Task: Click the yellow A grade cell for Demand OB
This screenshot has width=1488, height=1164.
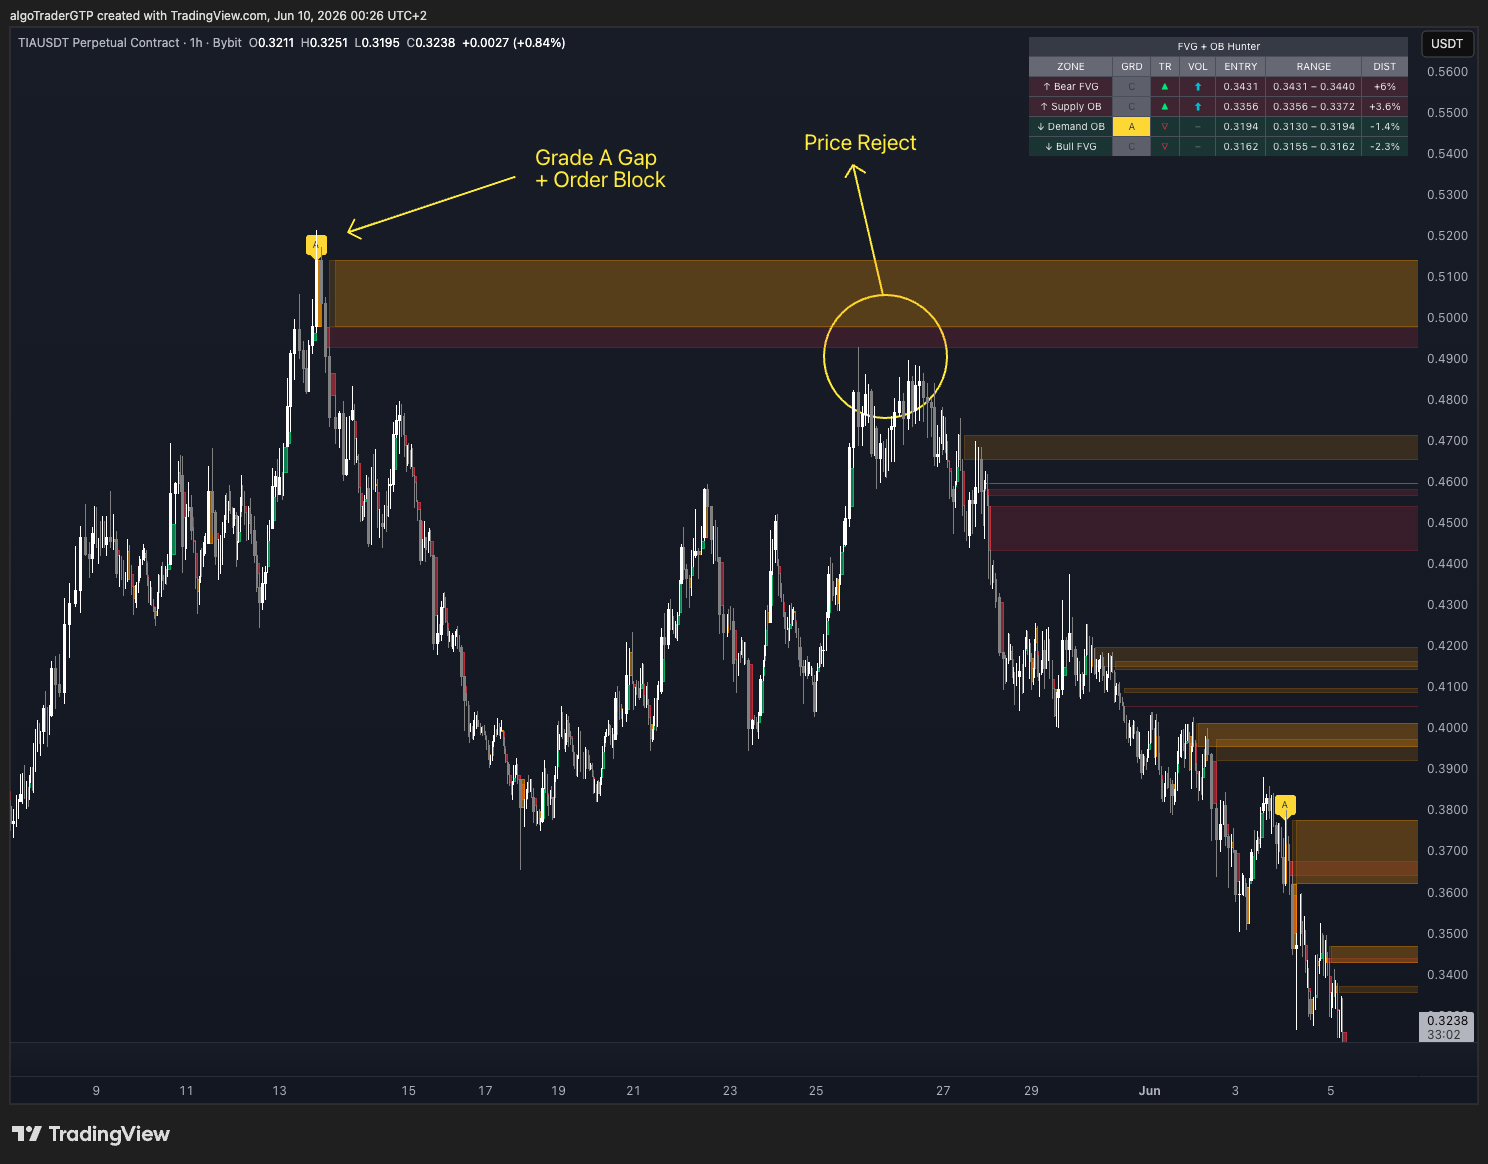Action: [x=1132, y=127]
